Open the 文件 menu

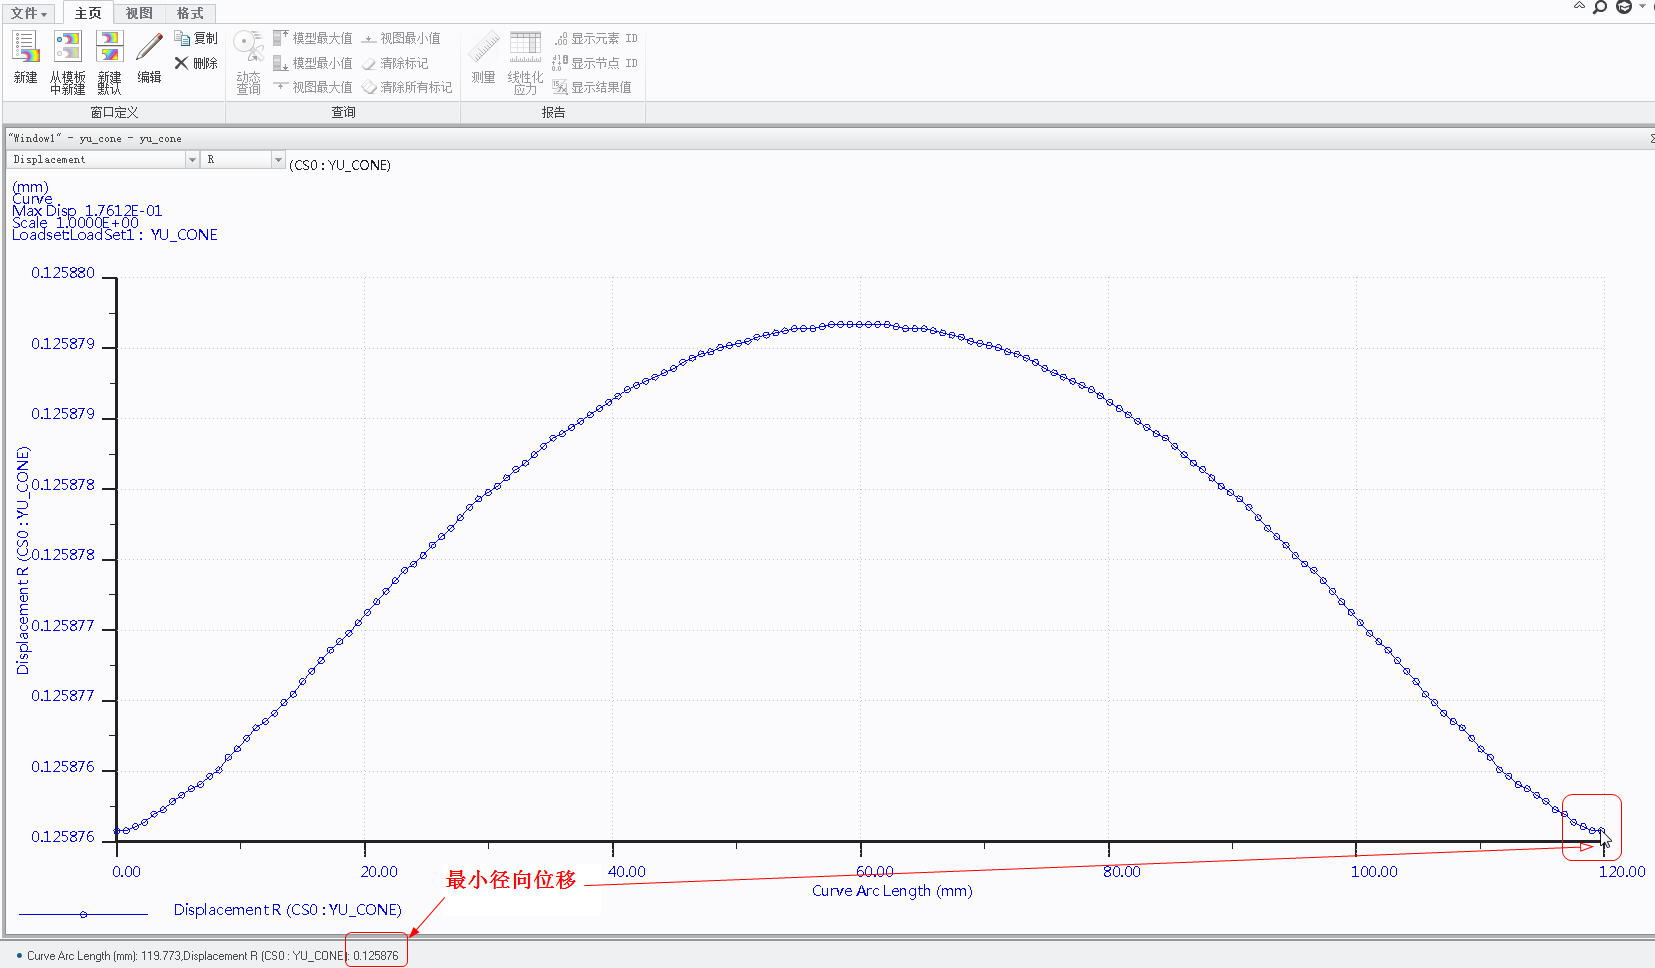point(28,13)
